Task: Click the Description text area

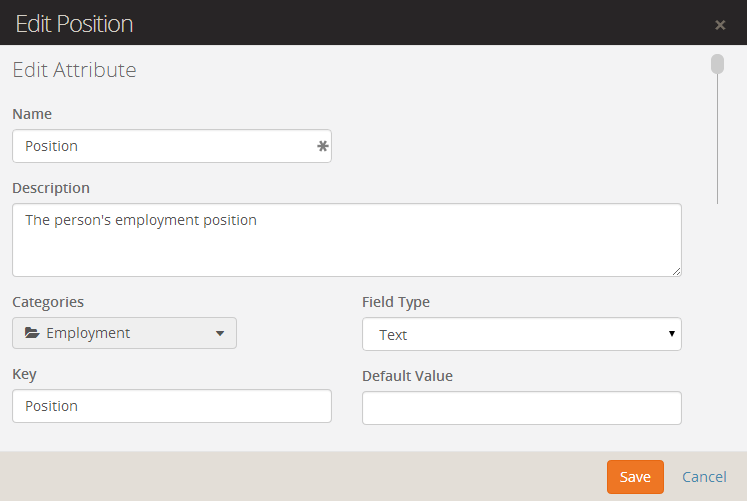Action: point(347,240)
